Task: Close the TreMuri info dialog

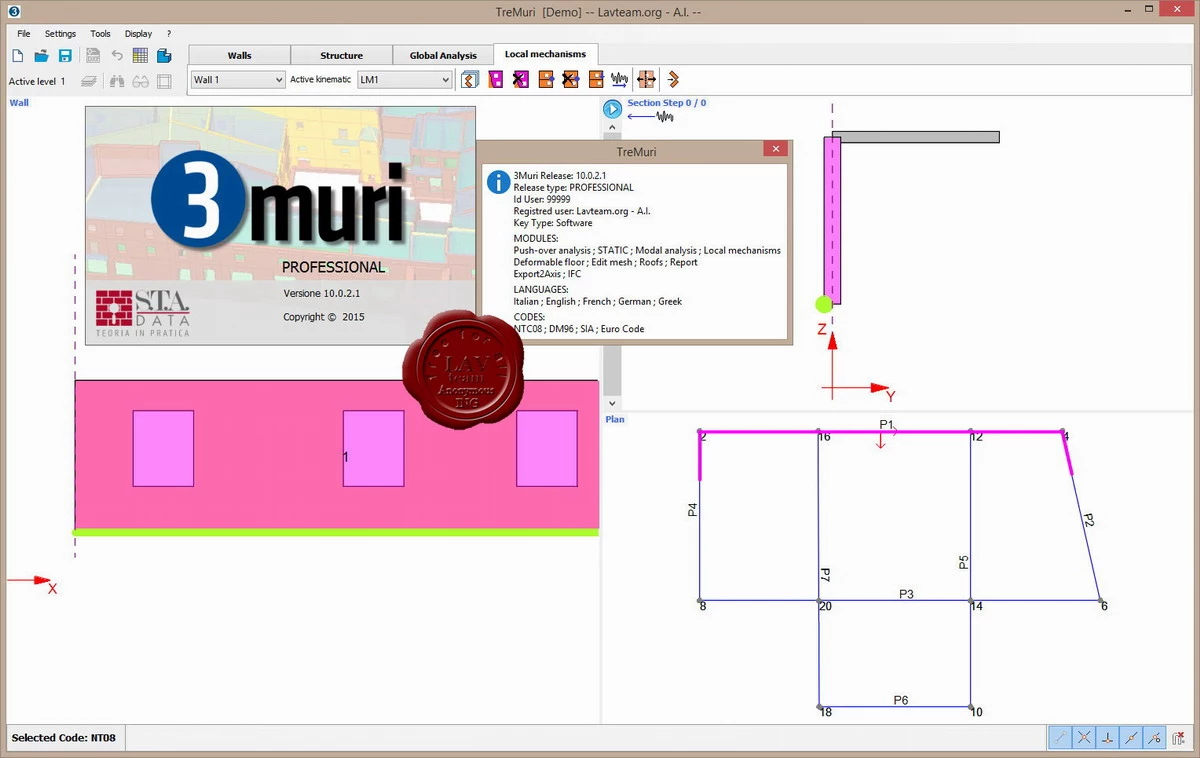Action: coord(775,149)
